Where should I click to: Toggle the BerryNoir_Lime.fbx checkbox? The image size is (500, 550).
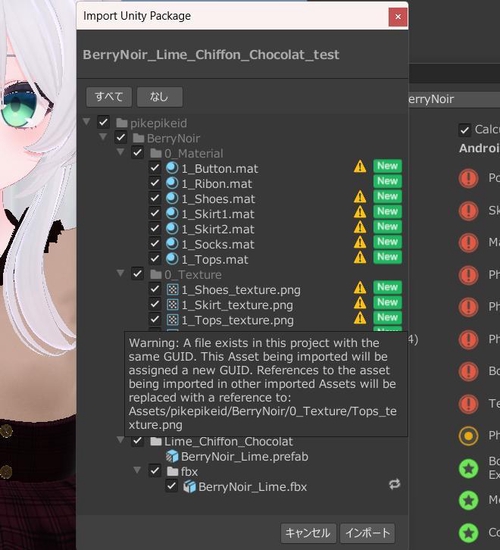(172, 486)
